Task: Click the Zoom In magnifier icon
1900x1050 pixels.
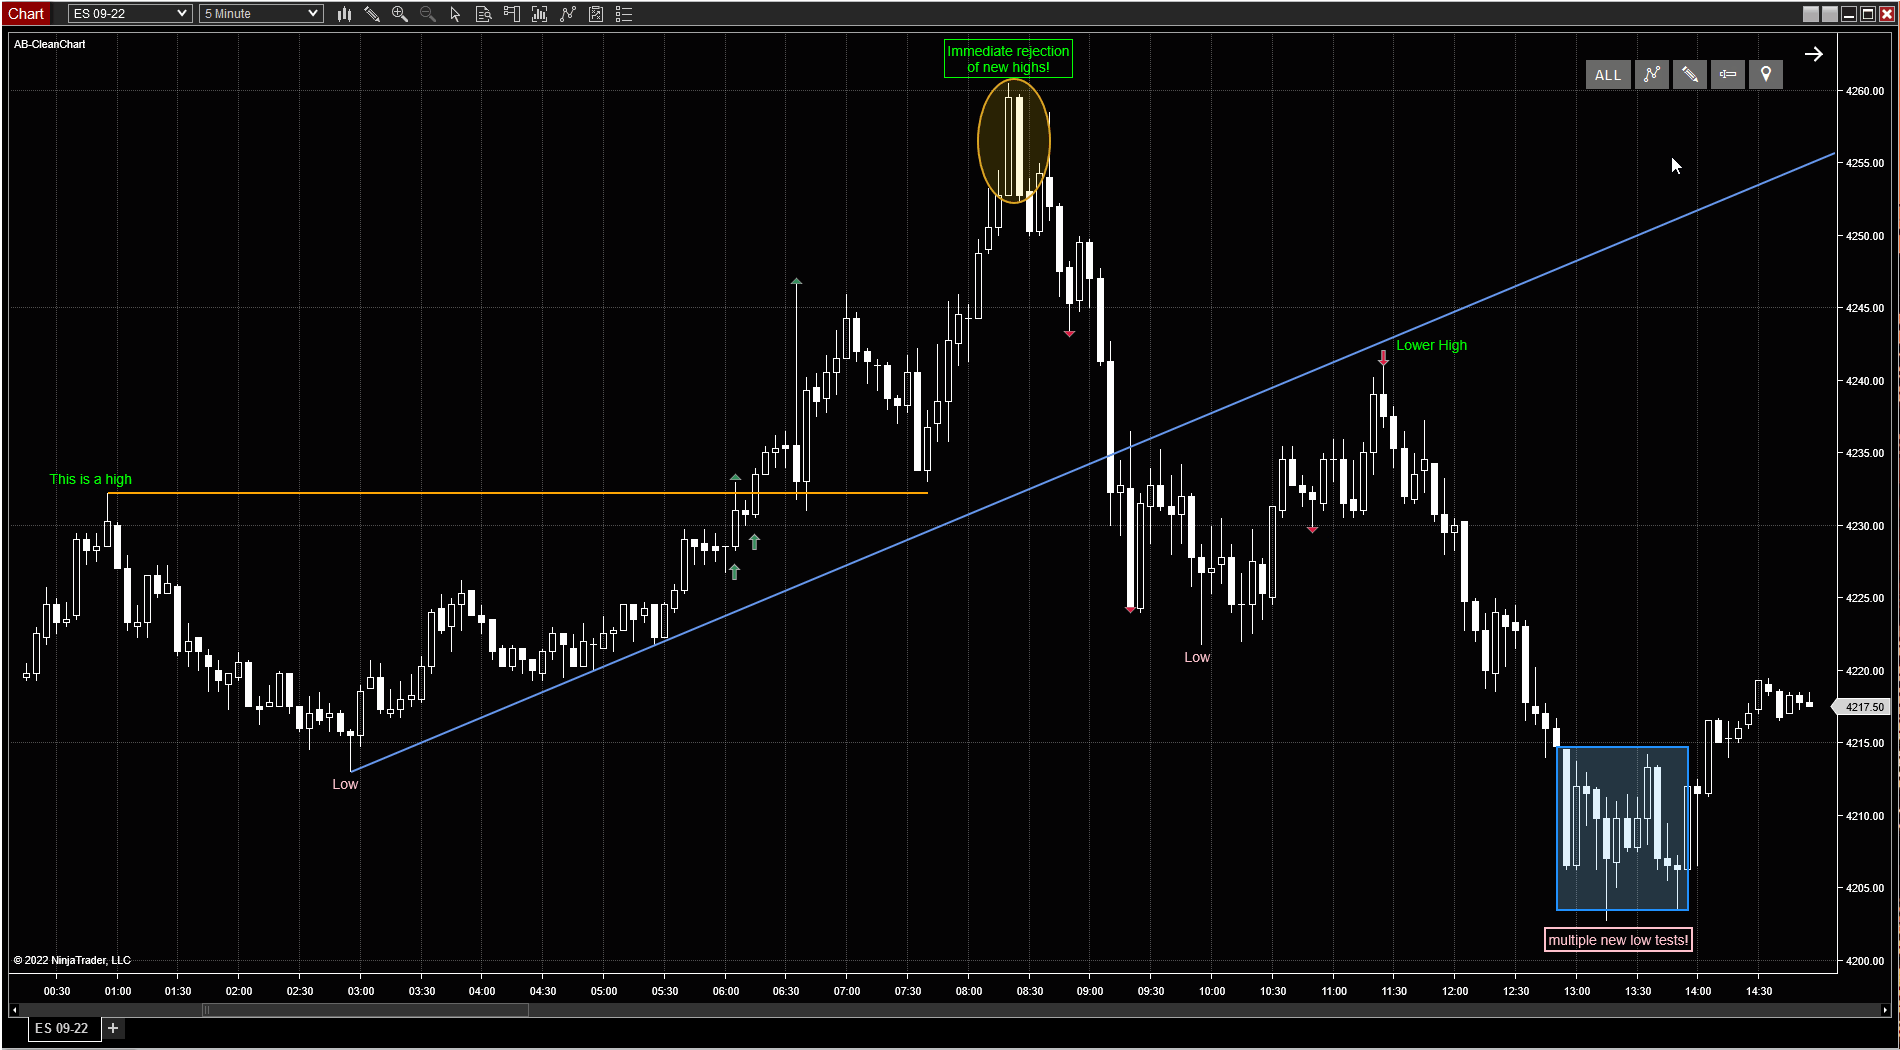Action: pos(400,14)
